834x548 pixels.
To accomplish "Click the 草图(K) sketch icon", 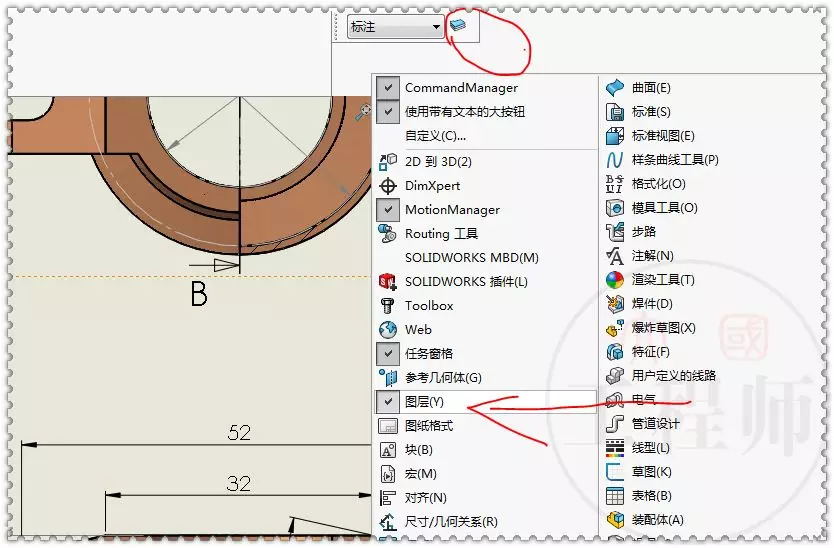I will [615, 472].
